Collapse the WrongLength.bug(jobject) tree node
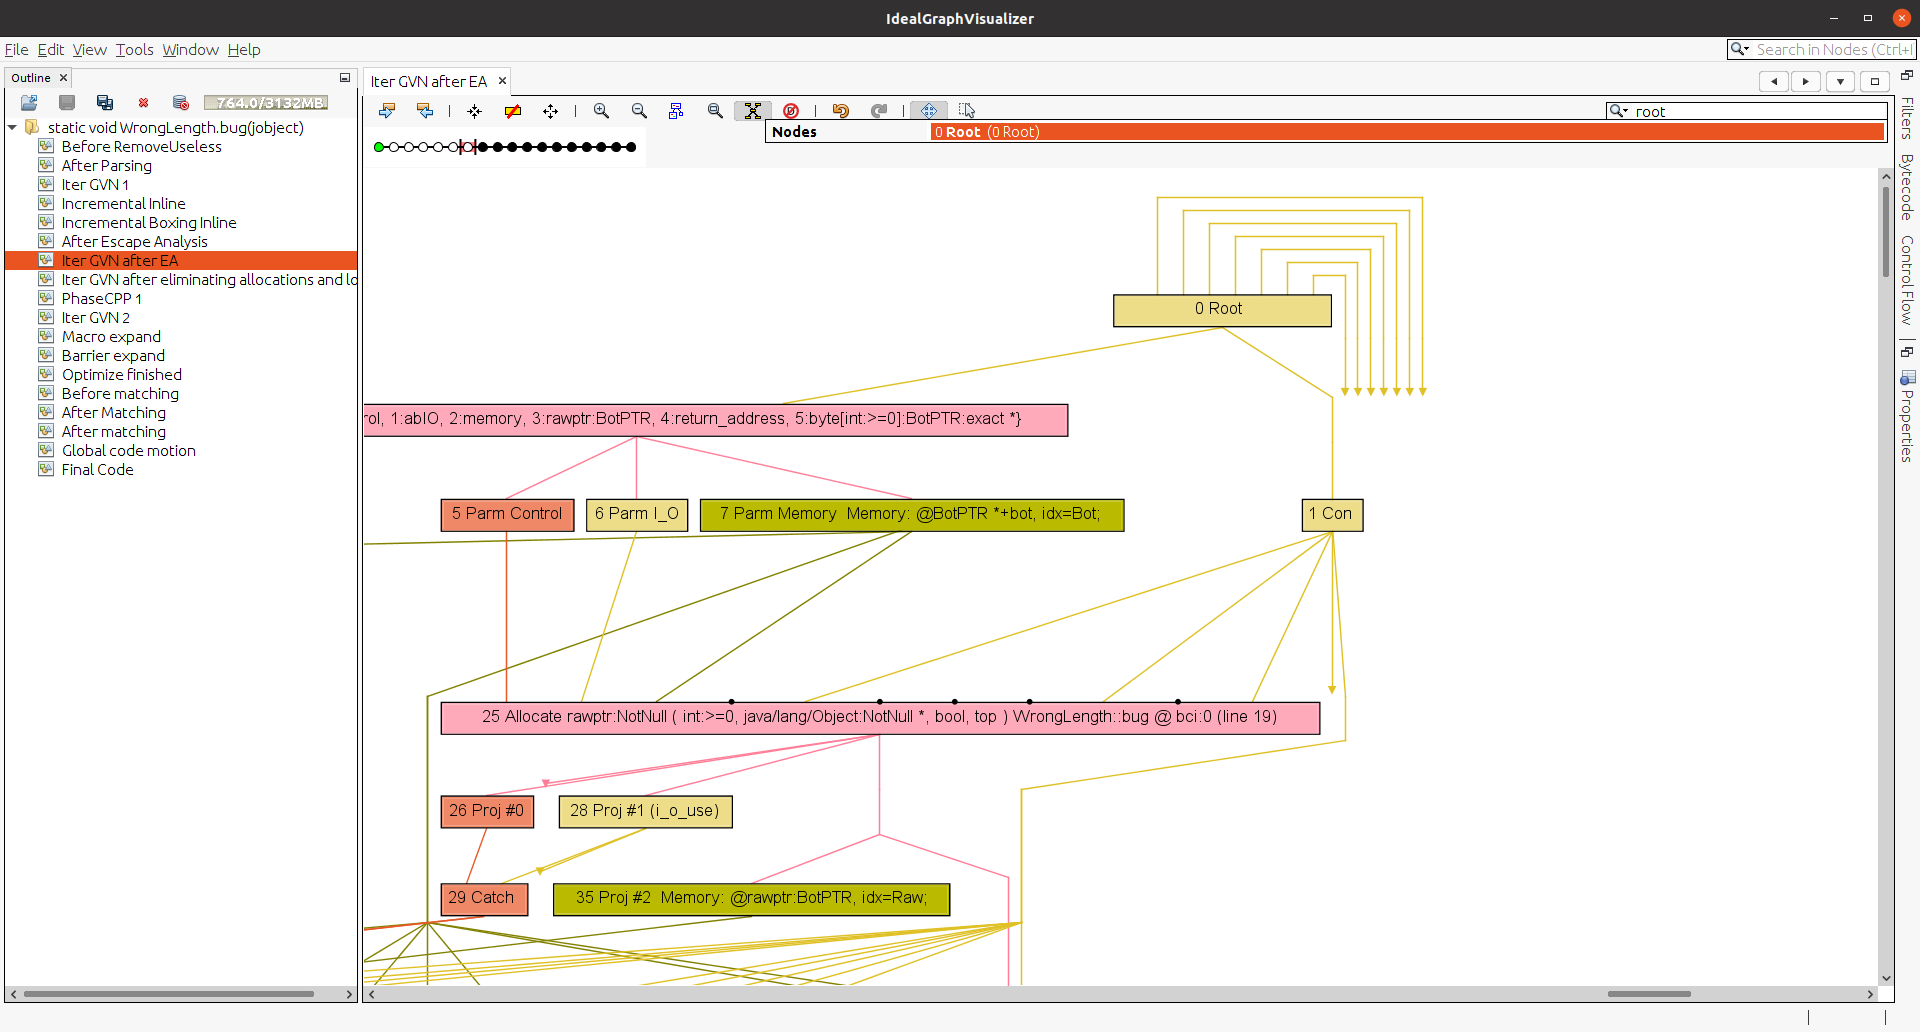 13,128
